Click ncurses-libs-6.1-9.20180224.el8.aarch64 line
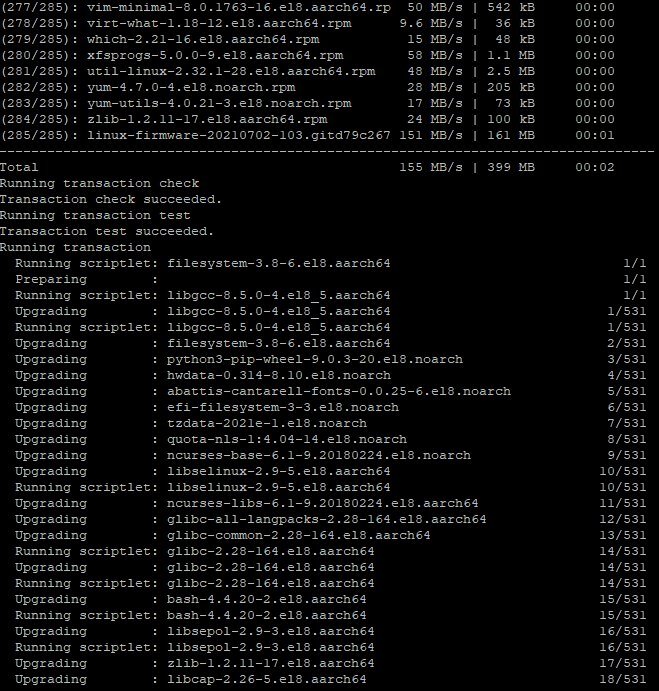The width and height of the screenshot is (659, 691). 323,503
